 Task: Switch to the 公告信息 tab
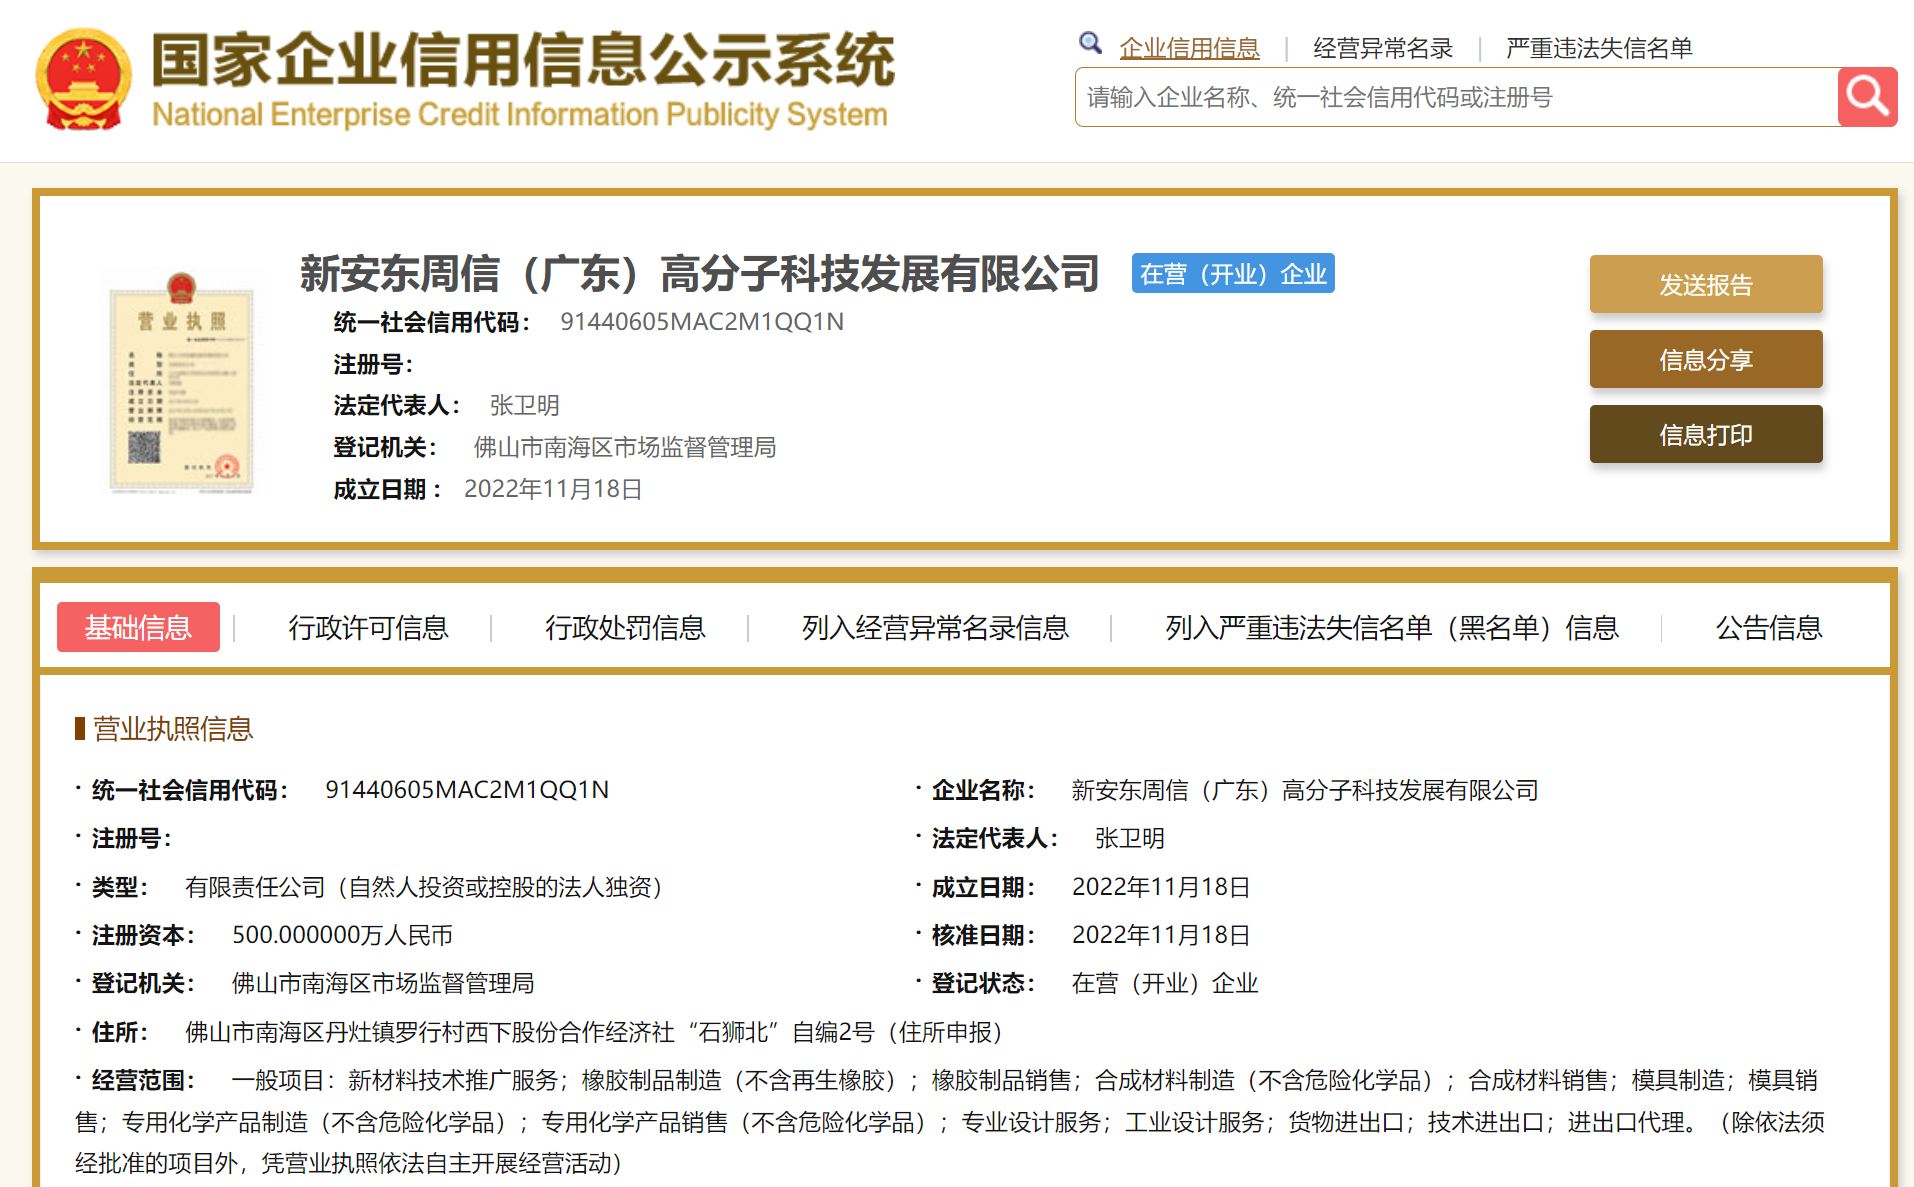(x=1768, y=627)
